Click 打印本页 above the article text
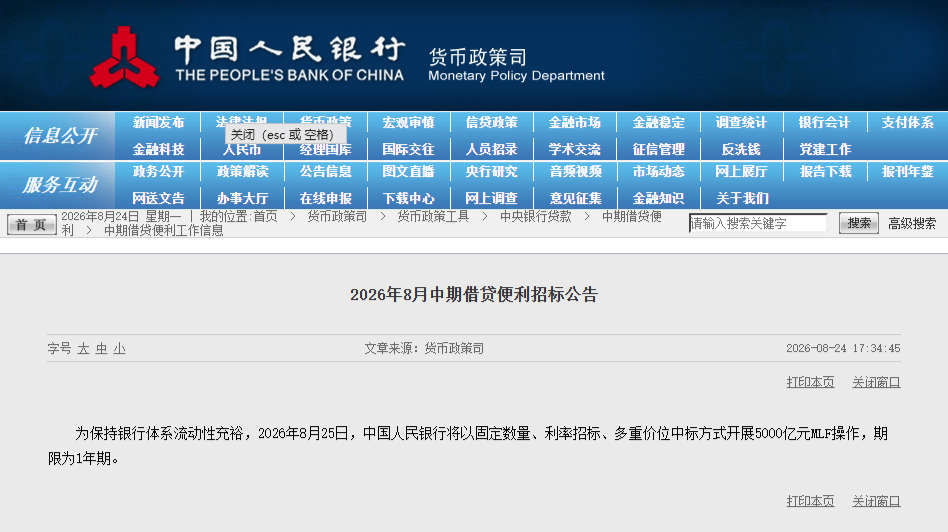This screenshot has height=532, width=948. 810,382
